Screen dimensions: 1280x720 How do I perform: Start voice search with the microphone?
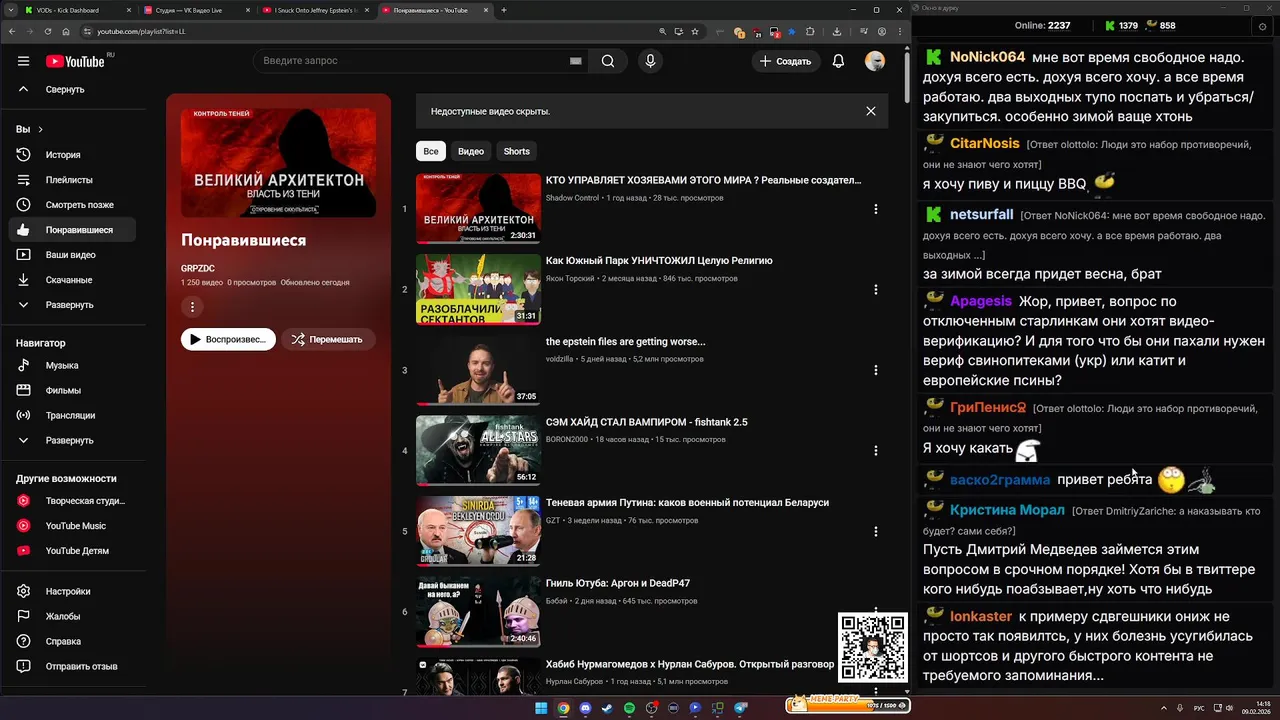pyautogui.click(x=650, y=61)
